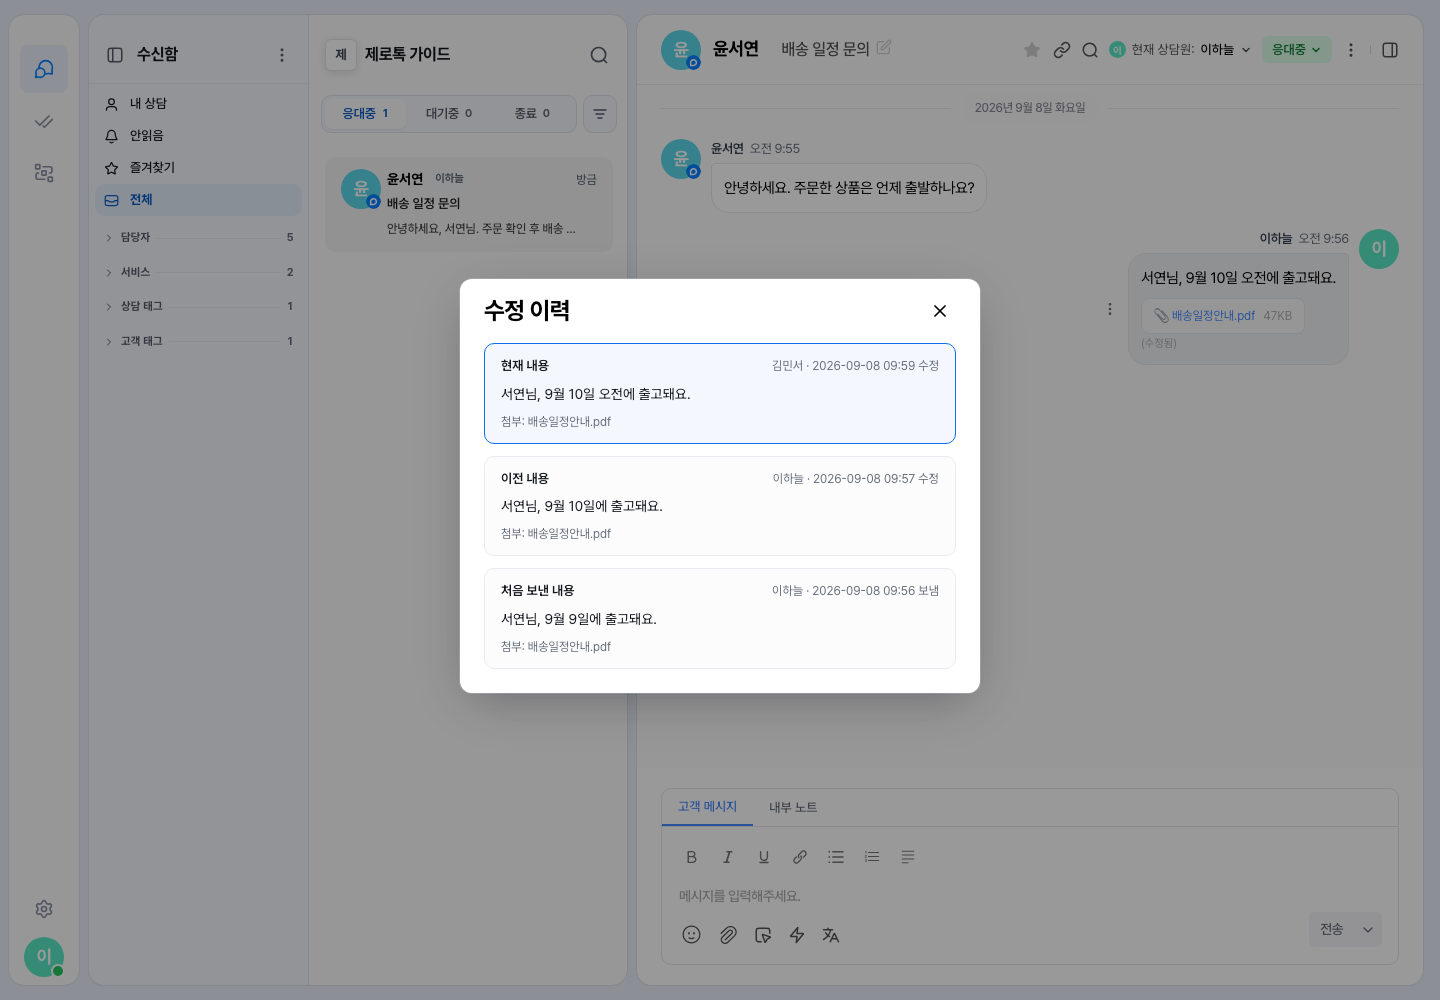Search in 제로톡 가이드 conversation list
The height and width of the screenshot is (1000, 1440).
599,55
